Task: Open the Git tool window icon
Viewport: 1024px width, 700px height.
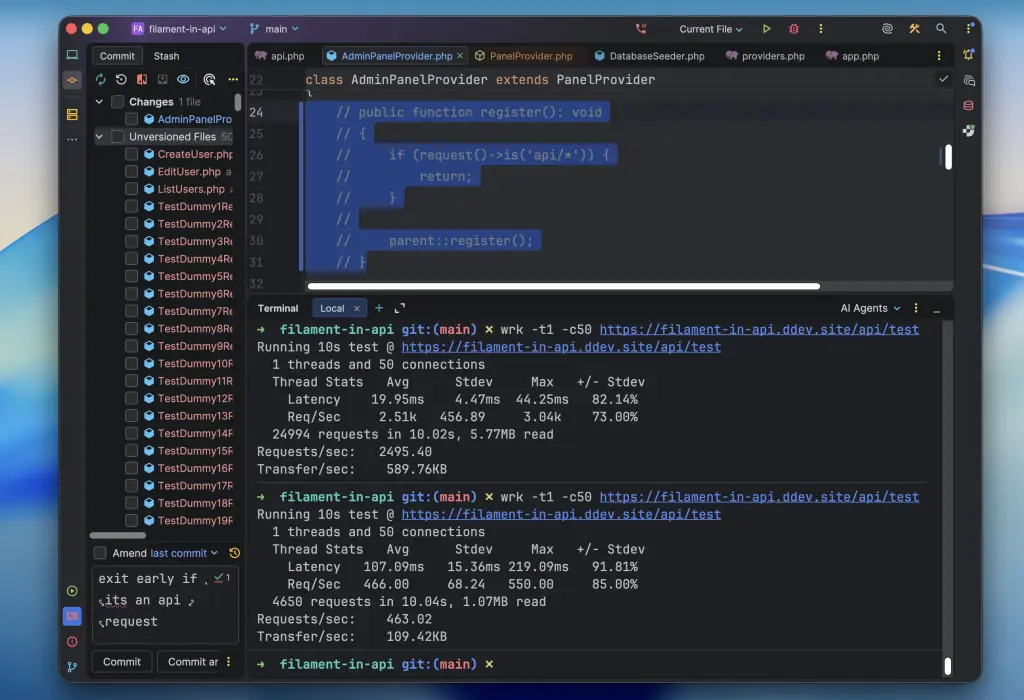Action: [x=72, y=667]
